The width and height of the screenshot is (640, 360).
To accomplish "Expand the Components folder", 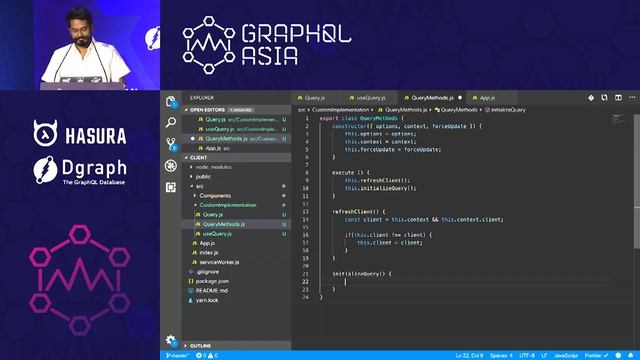I will pos(236,196).
